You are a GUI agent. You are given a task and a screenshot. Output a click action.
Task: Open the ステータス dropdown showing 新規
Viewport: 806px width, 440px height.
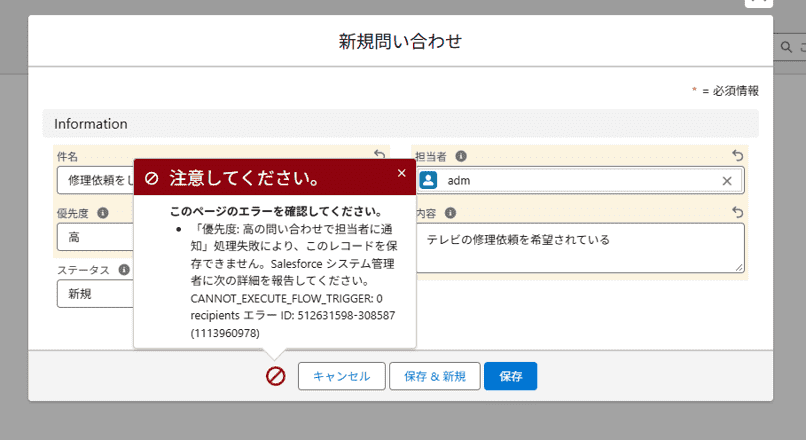(x=96, y=294)
